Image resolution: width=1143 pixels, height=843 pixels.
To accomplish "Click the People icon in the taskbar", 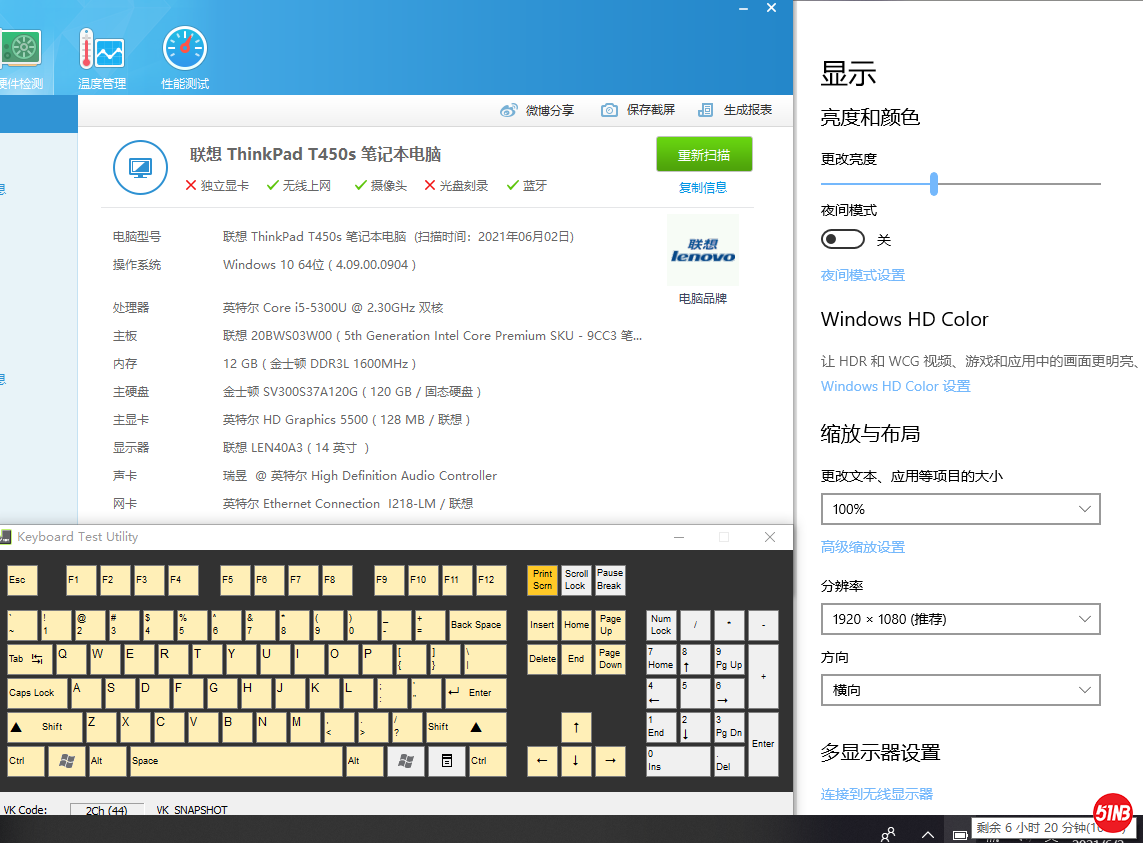I will [x=888, y=834].
